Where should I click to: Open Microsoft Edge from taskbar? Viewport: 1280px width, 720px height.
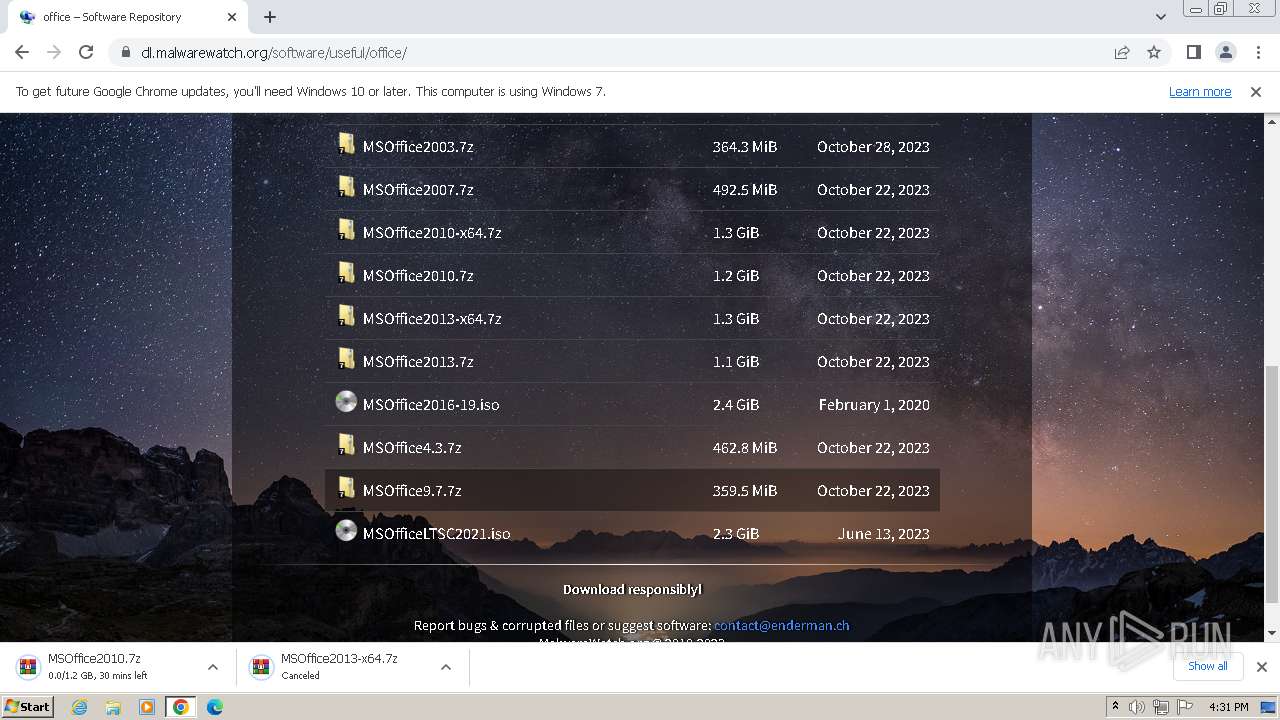(x=215, y=707)
